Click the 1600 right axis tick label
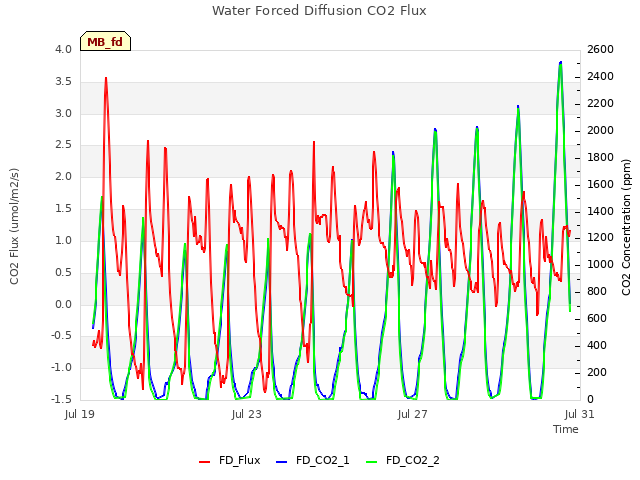The image size is (640, 480). coord(600,184)
